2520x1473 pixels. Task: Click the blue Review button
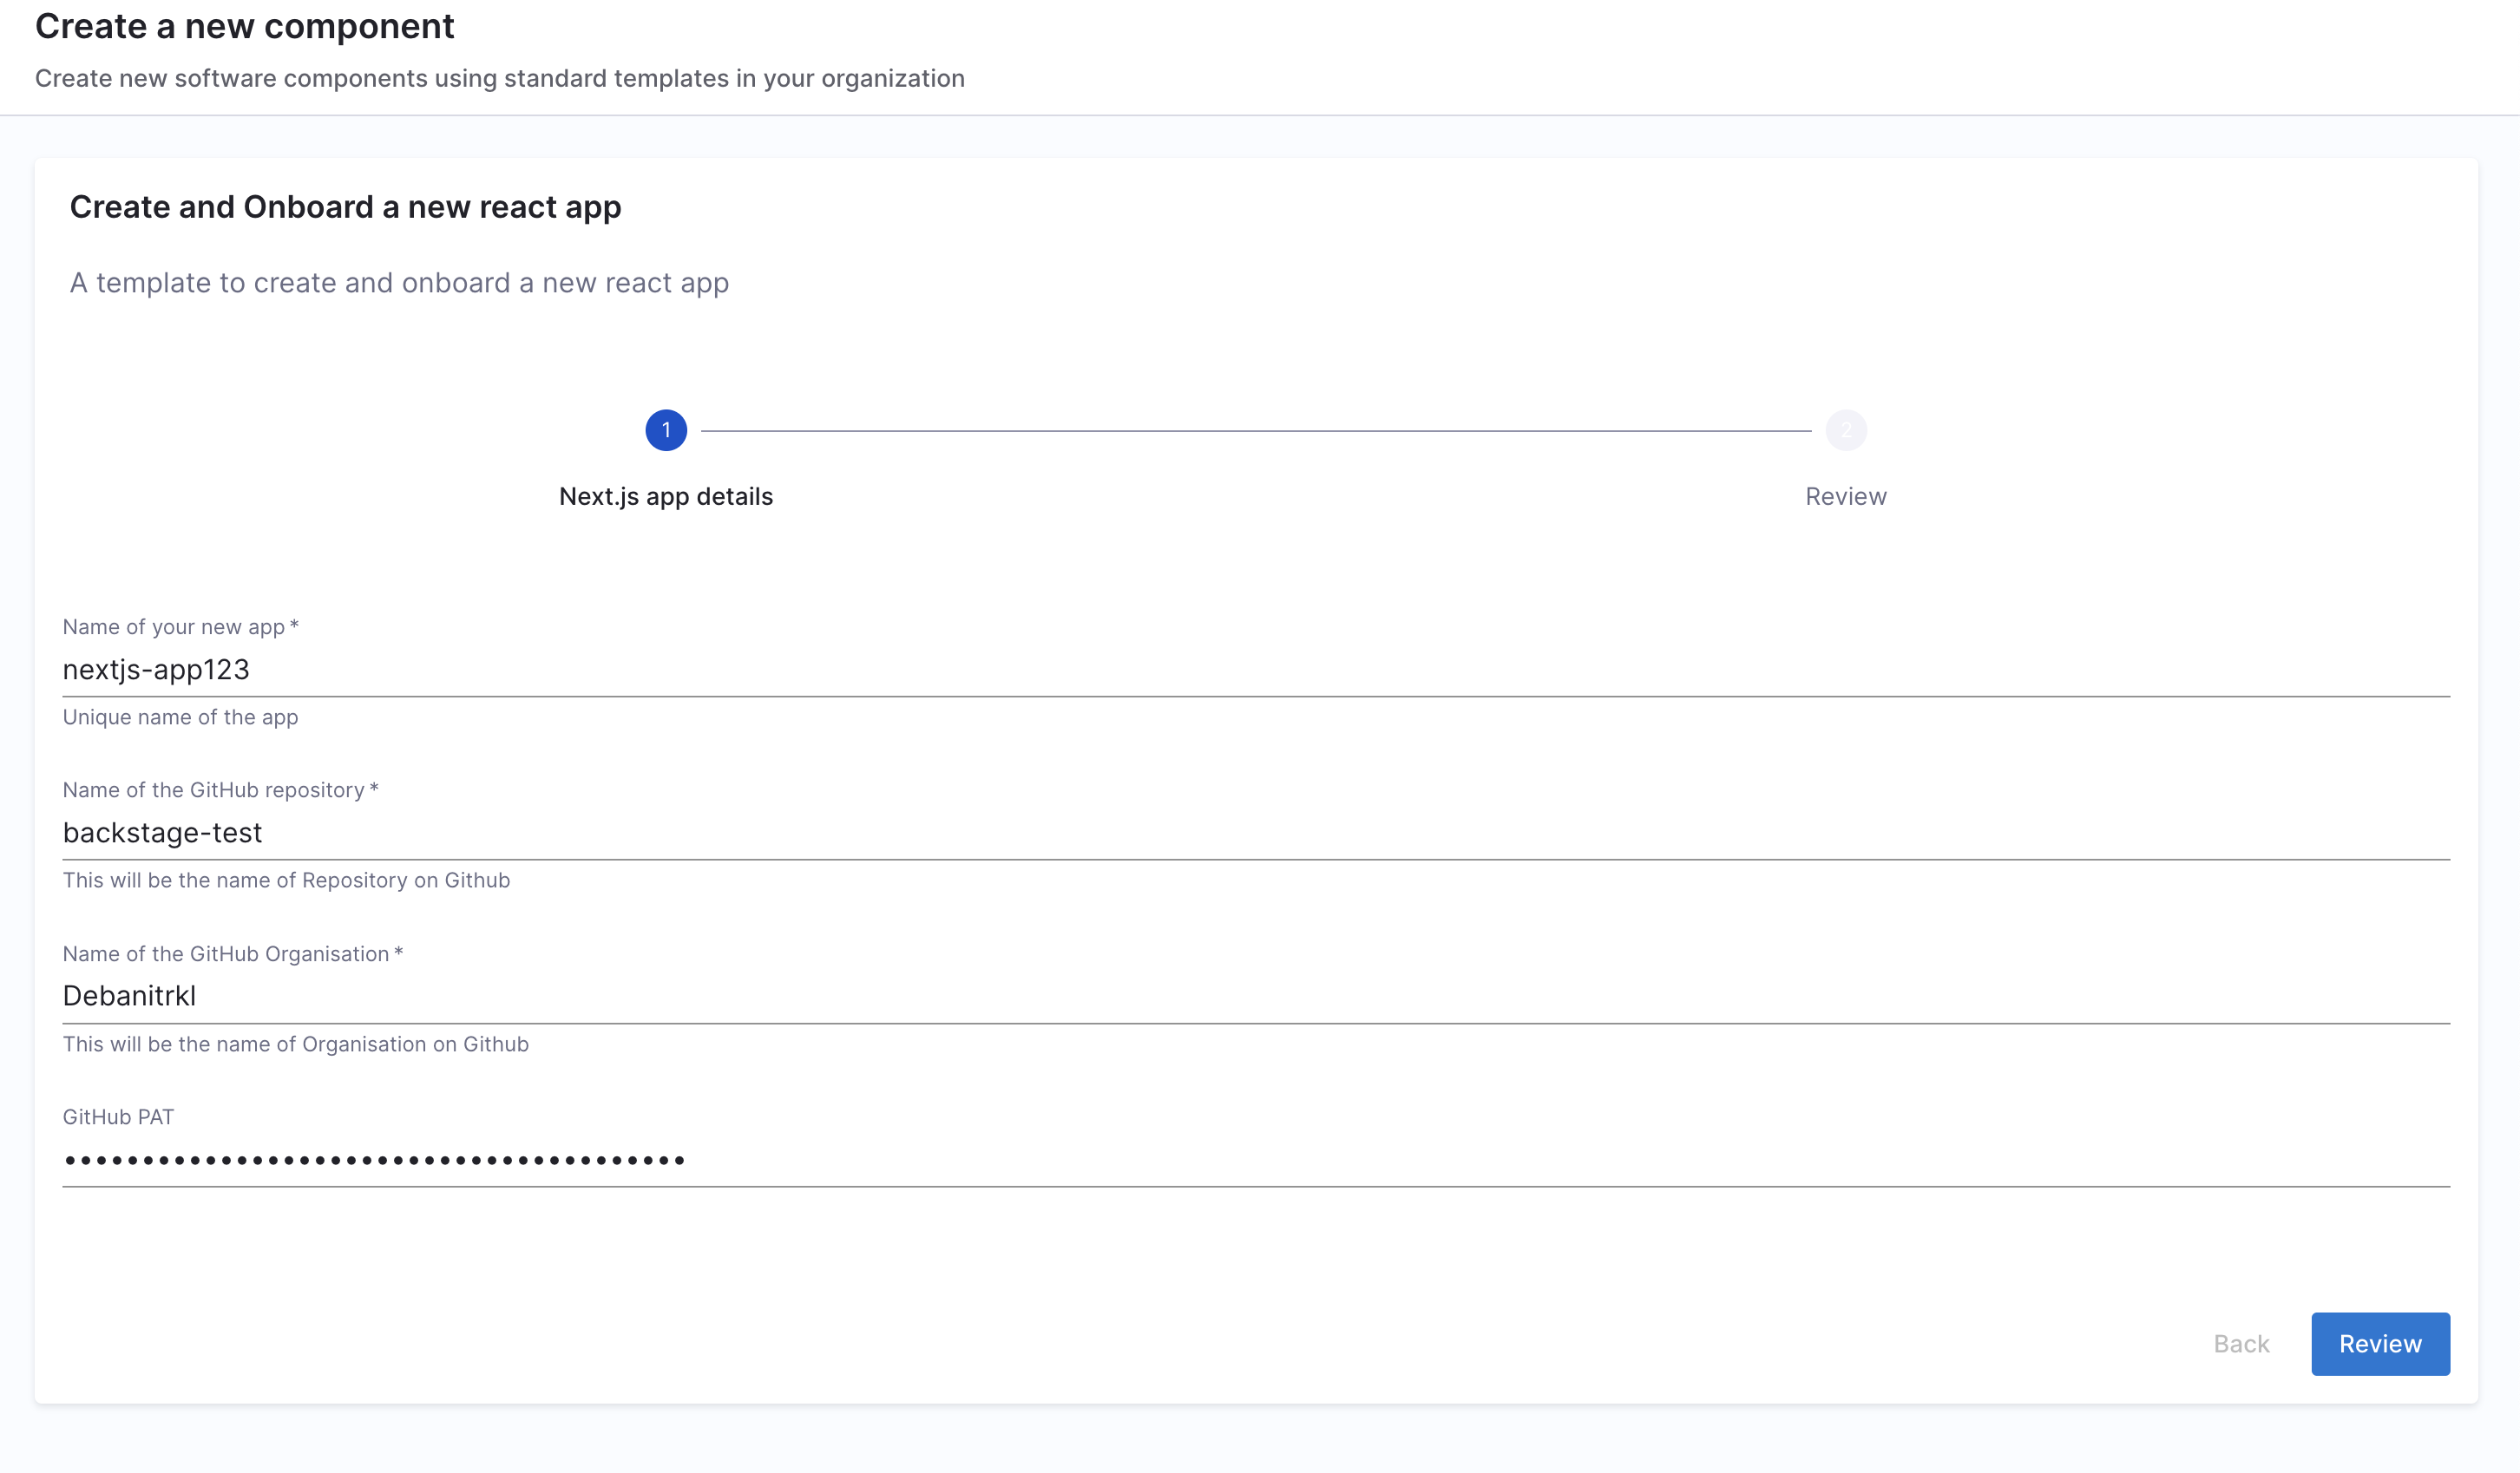[x=2380, y=1343]
